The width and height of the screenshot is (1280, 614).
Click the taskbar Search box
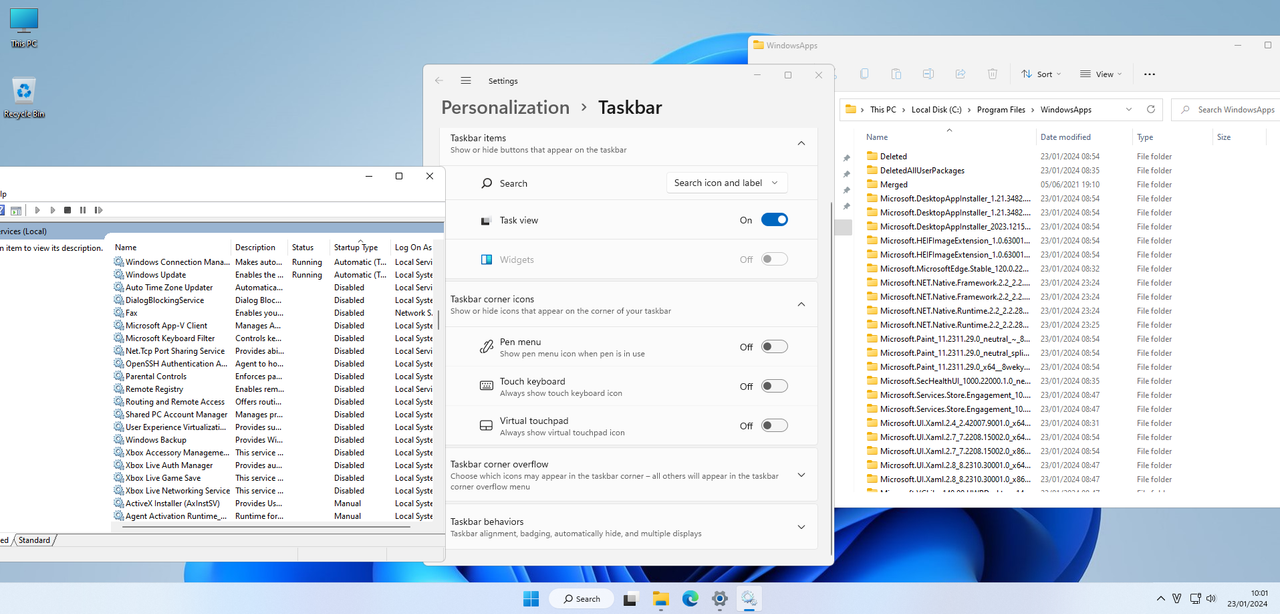tap(581, 599)
